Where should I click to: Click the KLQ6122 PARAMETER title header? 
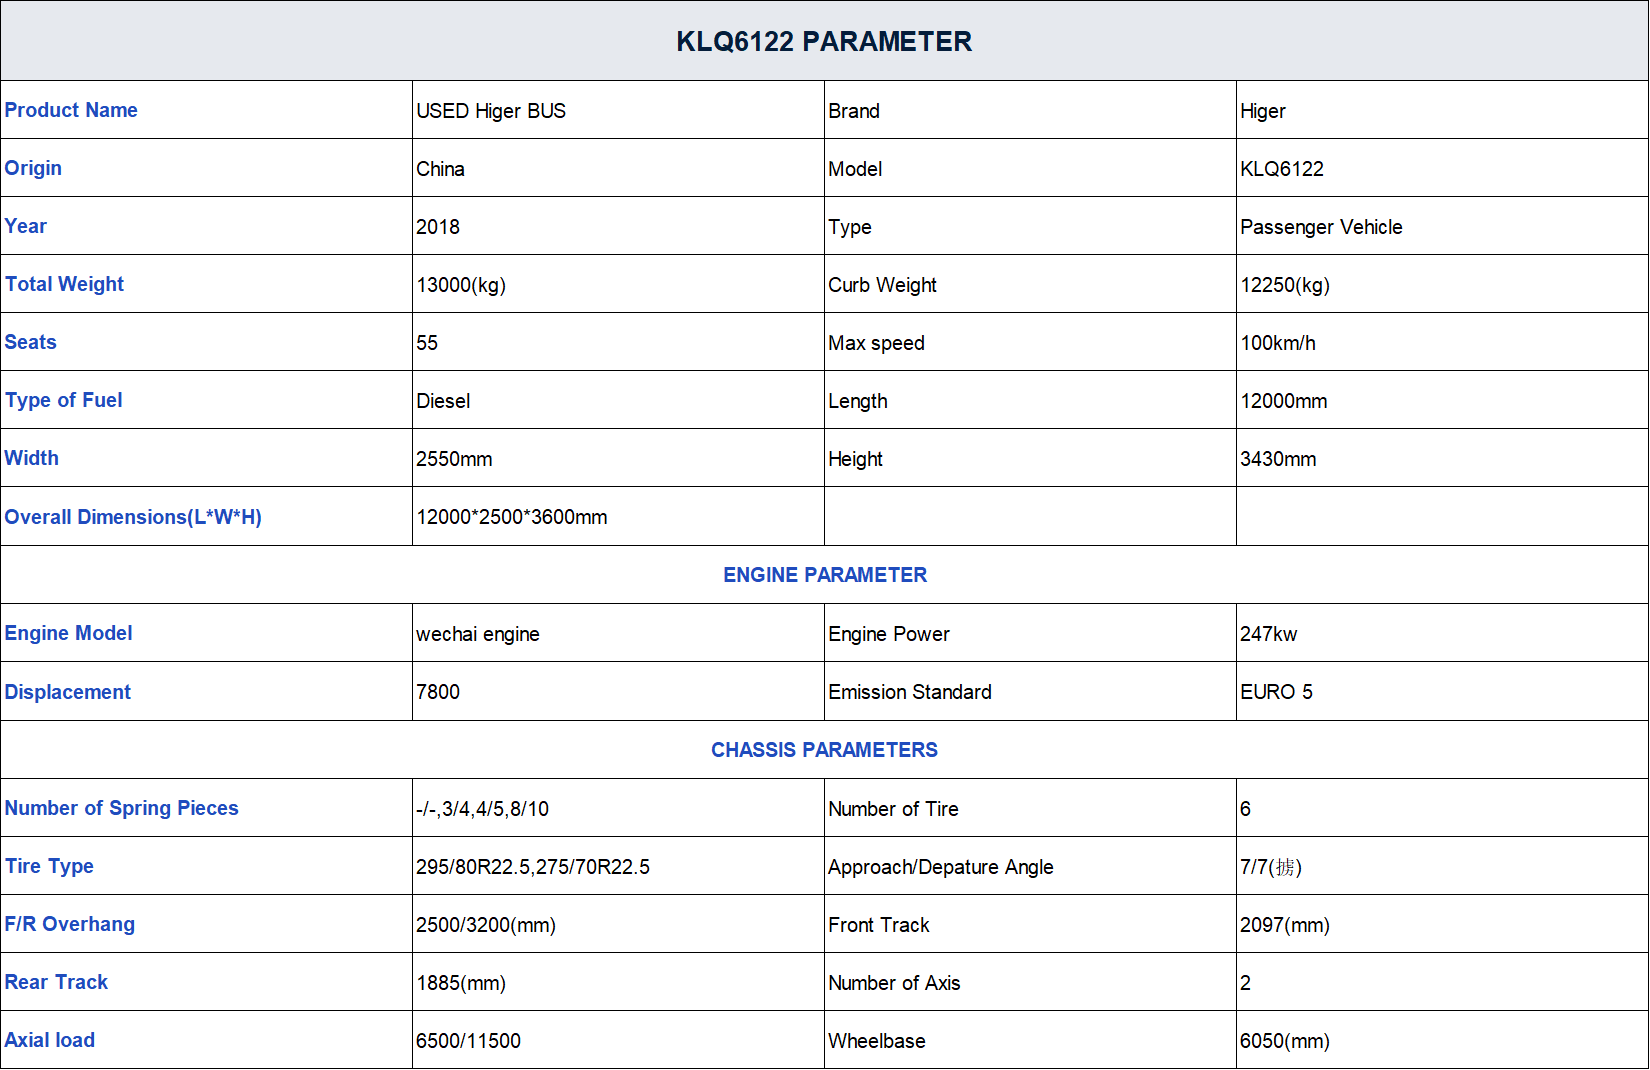(x=824, y=41)
